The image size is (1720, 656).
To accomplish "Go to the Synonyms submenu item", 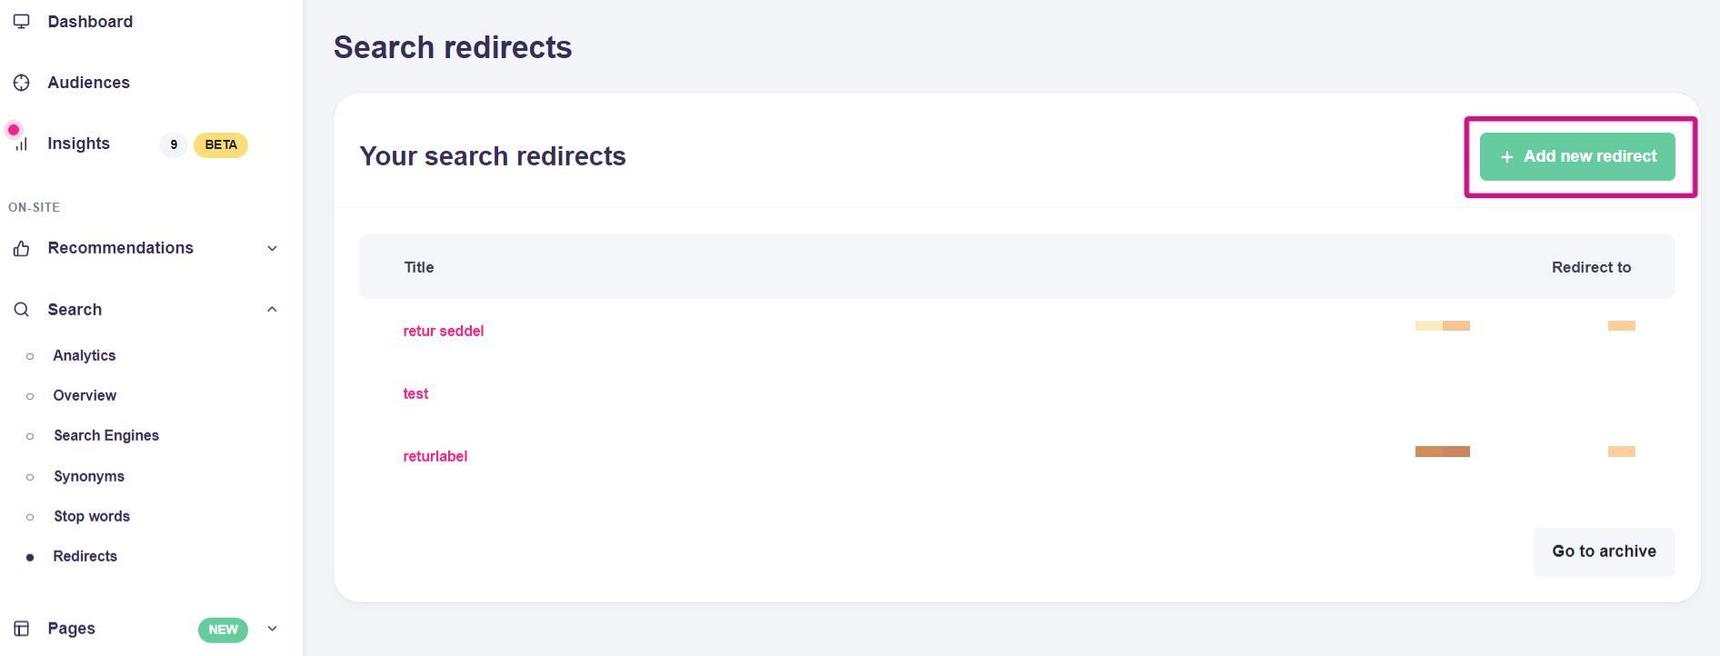I will click(89, 477).
